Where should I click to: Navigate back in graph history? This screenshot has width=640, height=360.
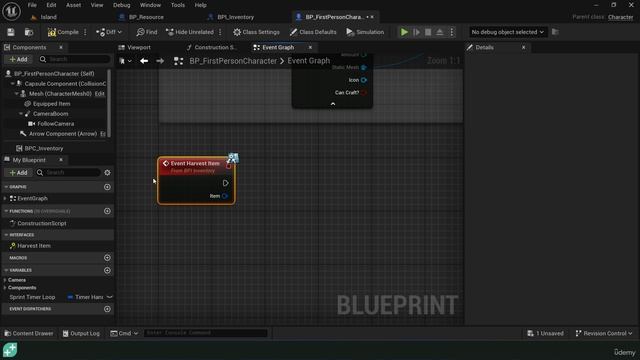click(144, 61)
